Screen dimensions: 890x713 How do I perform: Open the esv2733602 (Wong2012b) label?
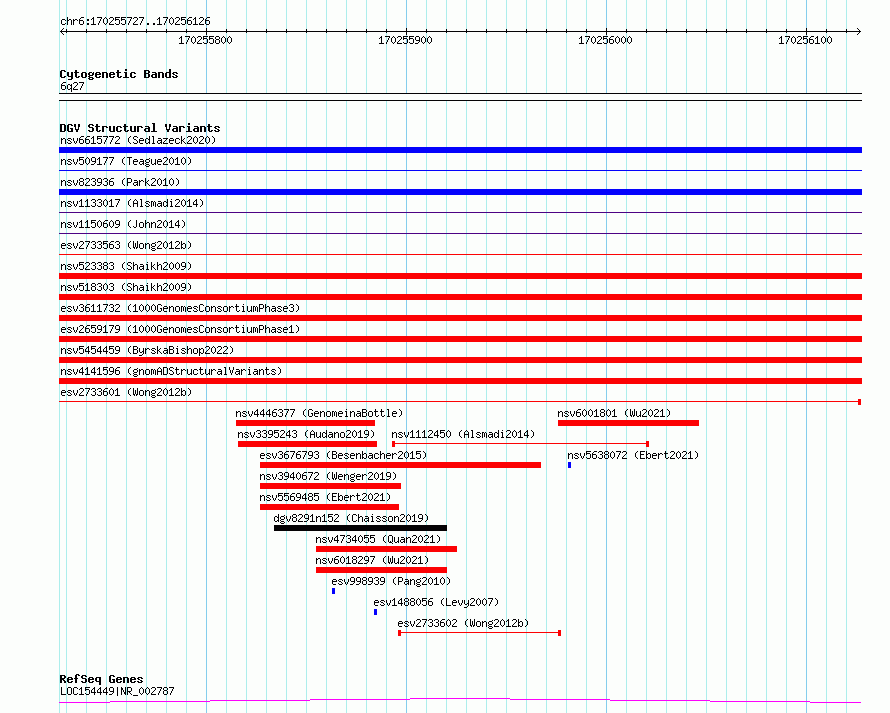point(463,623)
